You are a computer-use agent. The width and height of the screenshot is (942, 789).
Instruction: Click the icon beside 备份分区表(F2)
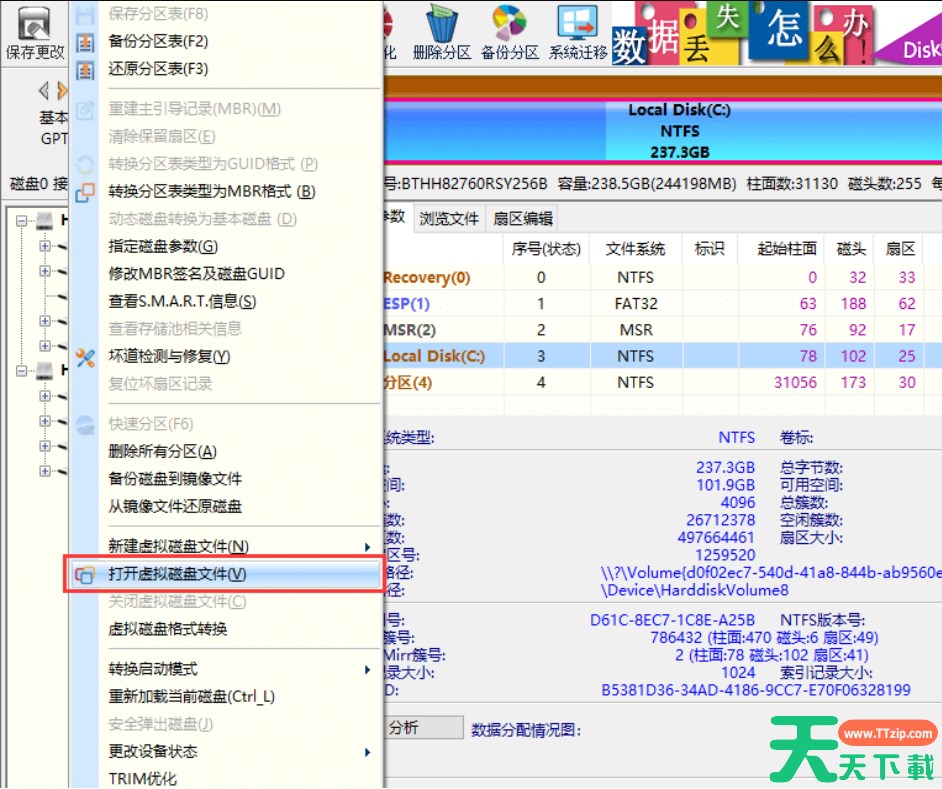[x=86, y=42]
